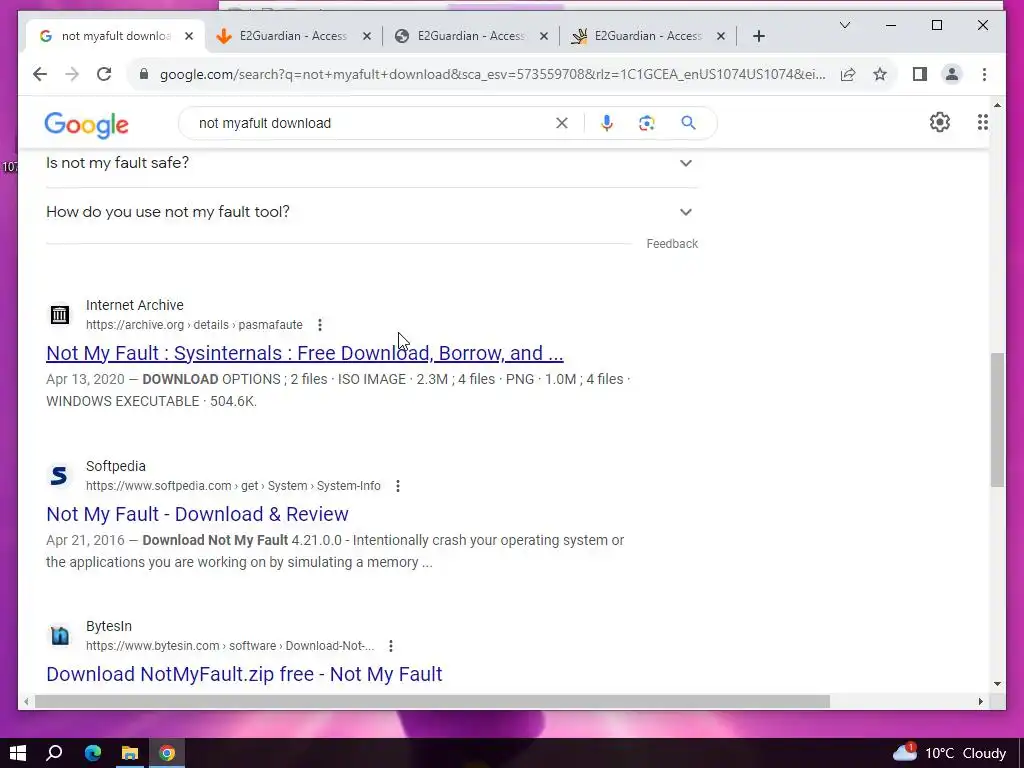Viewport: 1024px width, 768px height.
Task: Go back to previous page in Chrome
Action: pos(40,74)
